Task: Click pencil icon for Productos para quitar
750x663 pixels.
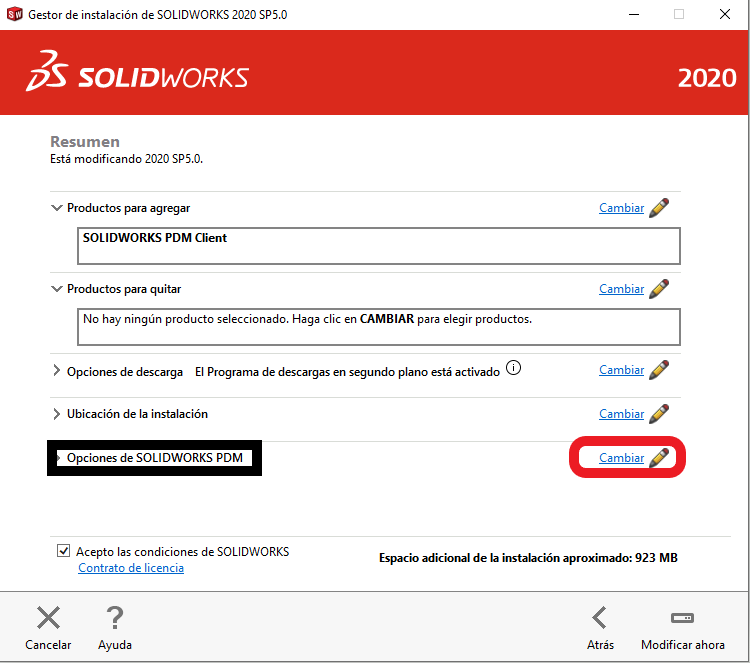Action: (659, 289)
